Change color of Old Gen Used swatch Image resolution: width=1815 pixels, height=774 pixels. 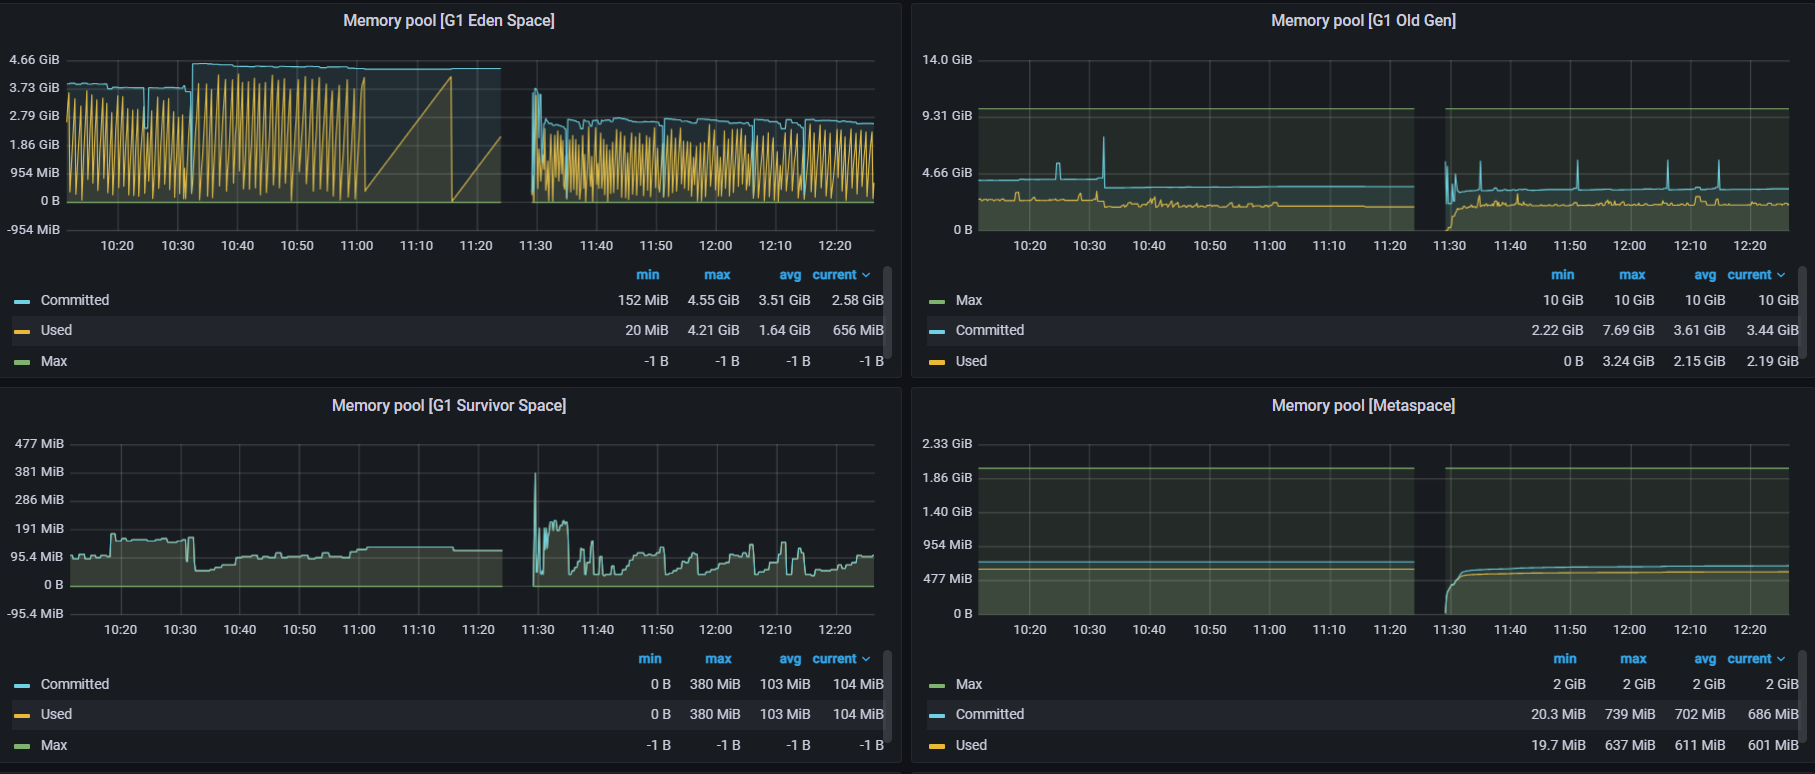(937, 362)
